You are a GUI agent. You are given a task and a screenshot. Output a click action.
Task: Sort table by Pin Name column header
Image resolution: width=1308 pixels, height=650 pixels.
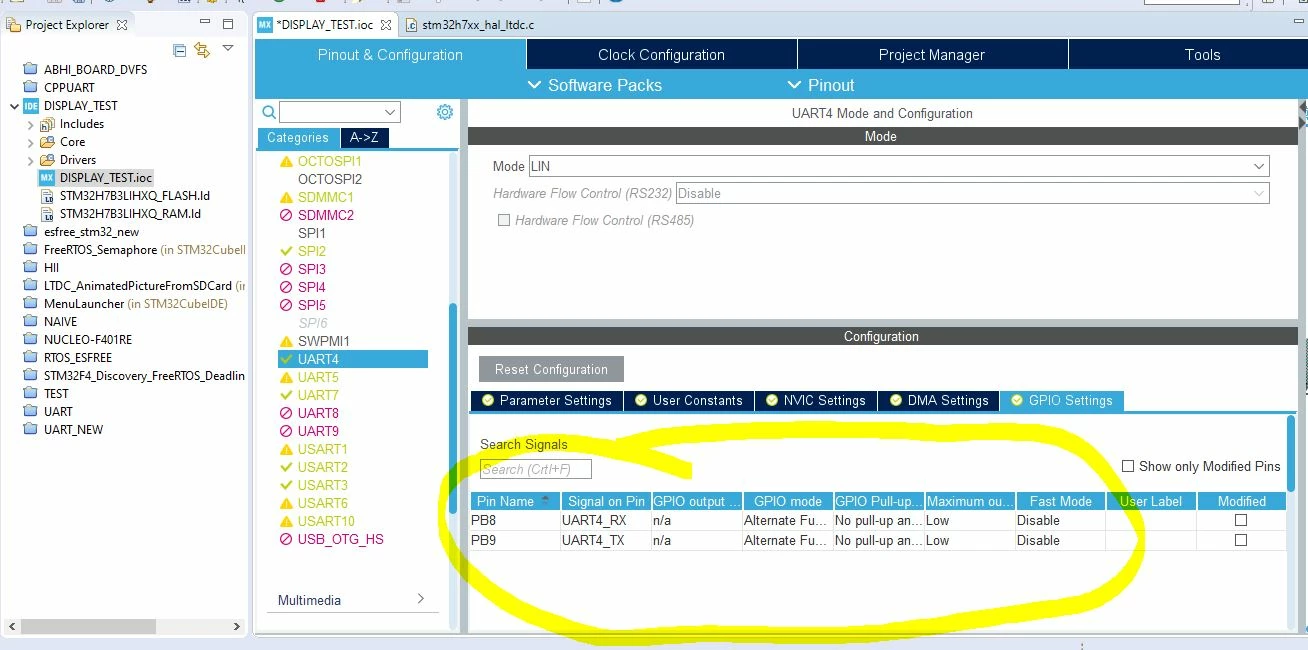(x=515, y=501)
